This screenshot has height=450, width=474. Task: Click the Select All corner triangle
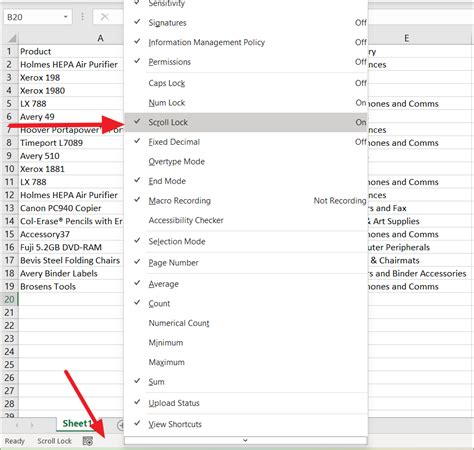(12, 38)
